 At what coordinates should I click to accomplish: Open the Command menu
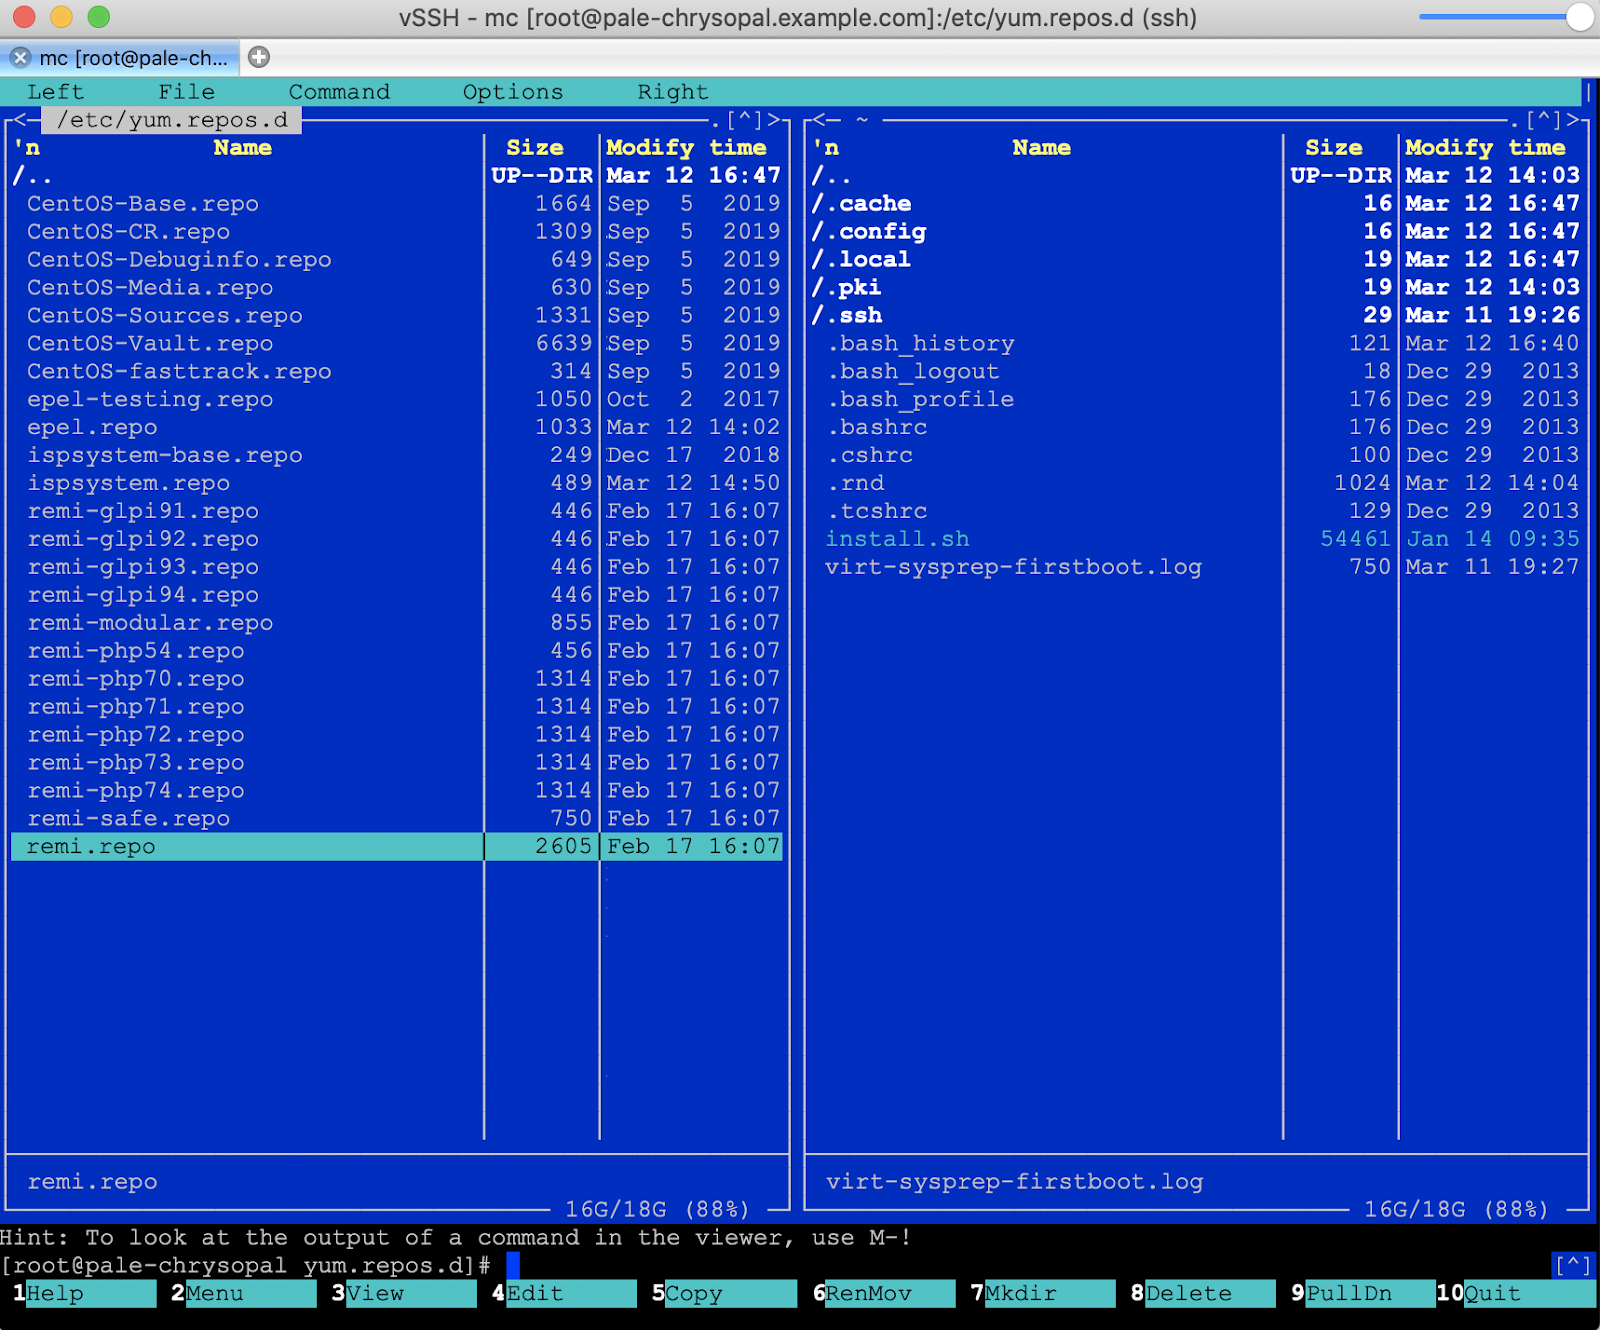click(339, 92)
